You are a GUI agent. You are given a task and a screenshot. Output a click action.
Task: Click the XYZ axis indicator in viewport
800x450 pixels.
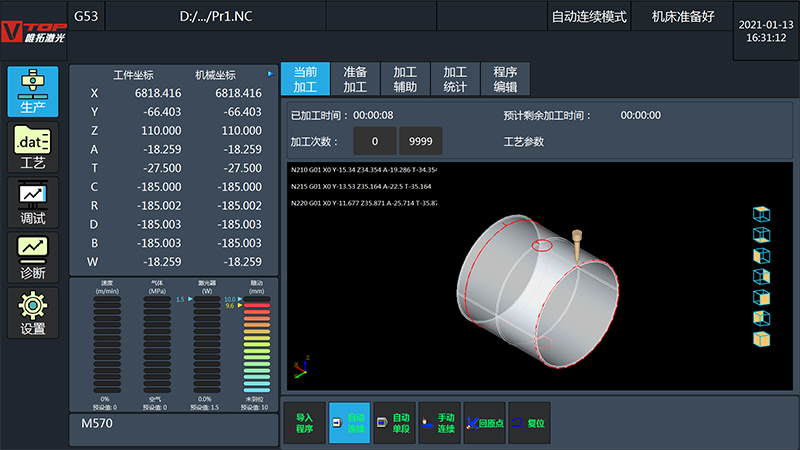click(x=301, y=368)
